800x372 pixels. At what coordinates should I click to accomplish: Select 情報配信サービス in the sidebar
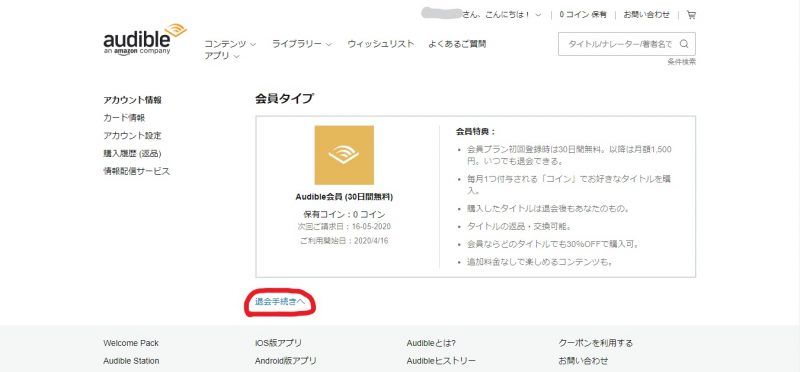136,171
